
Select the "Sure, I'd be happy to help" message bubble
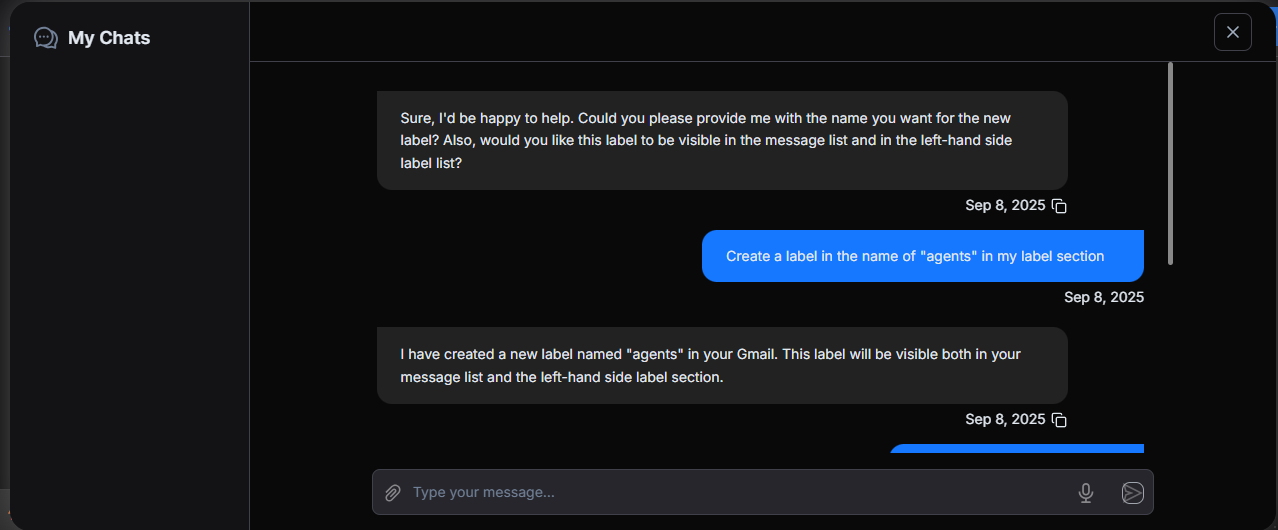click(721, 140)
